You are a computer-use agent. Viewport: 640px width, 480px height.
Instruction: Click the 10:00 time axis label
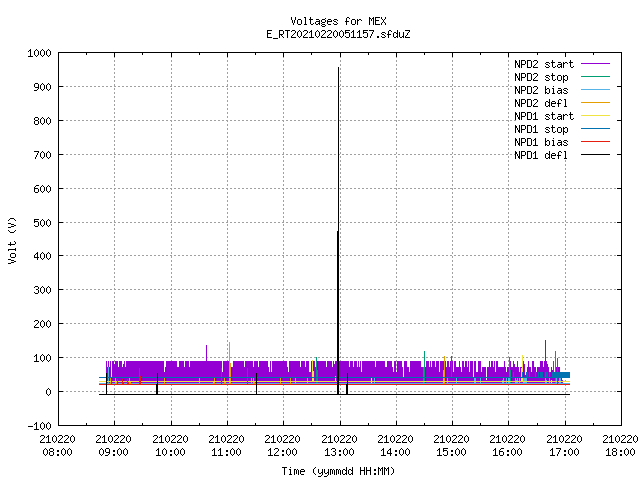pos(170,452)
